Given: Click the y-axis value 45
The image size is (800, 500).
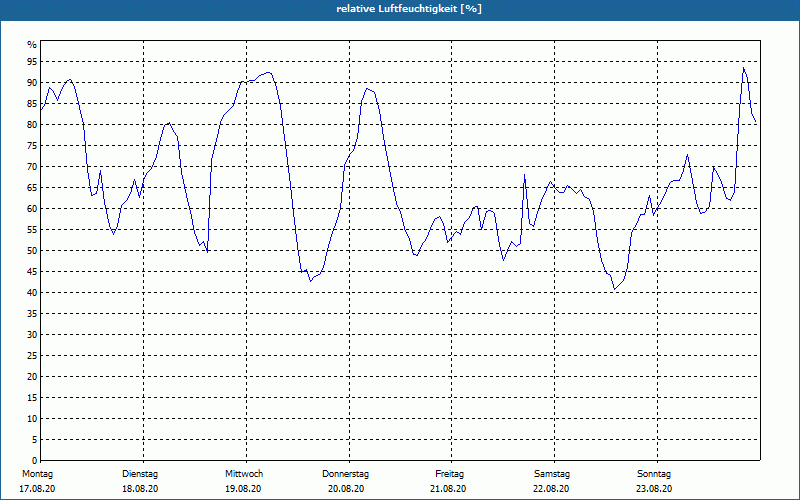Looking at the screenshot, I should 32,271.
